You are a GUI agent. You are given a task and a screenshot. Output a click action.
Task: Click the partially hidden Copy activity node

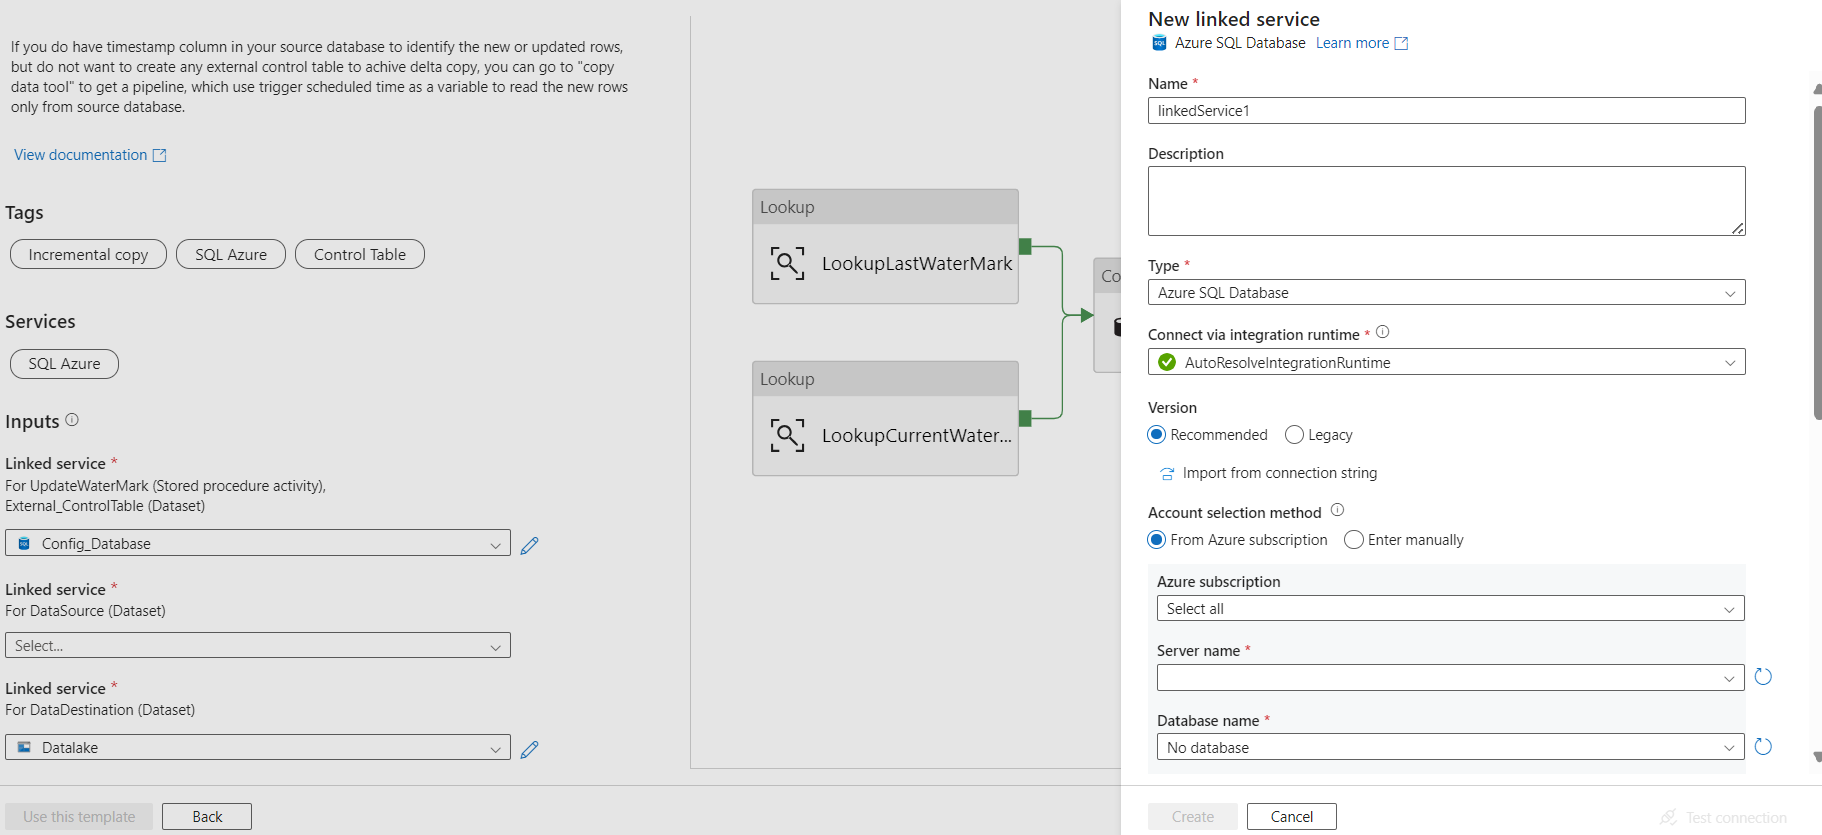tap(1108, 315)
